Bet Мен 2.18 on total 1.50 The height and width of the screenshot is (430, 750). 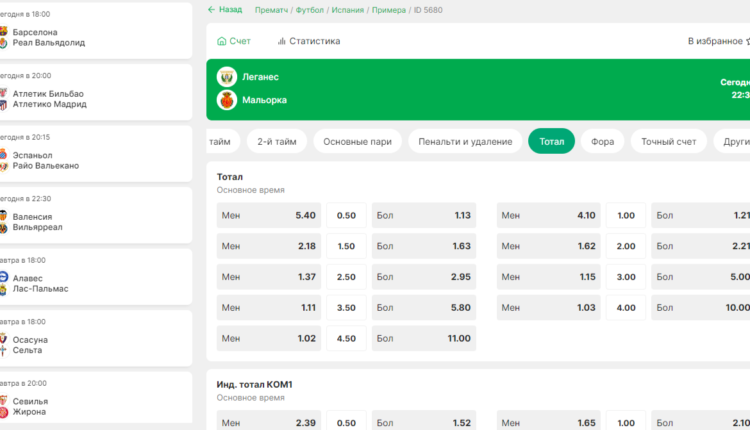coord(269,246)
